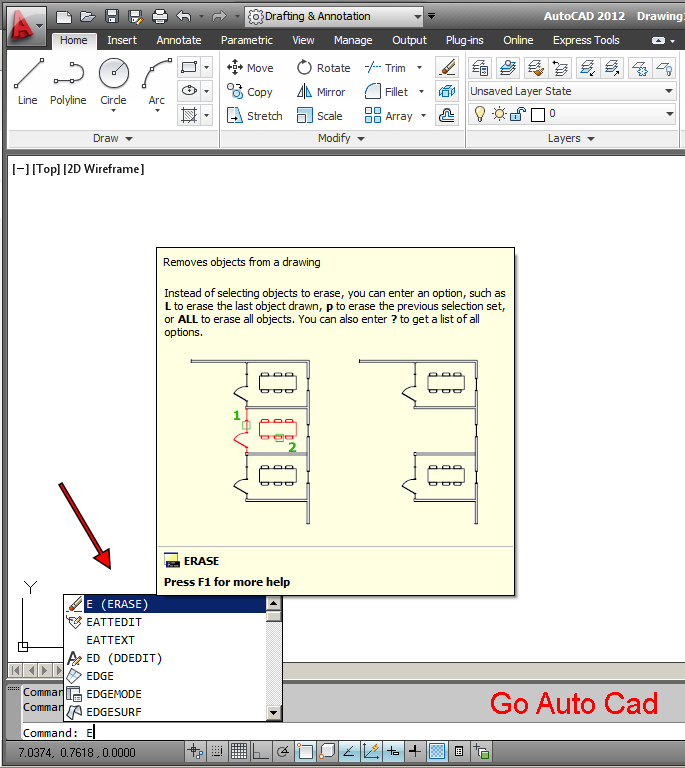Click the Rectangle draw icon
This screenshot has width=685, height=768.
coord(189,67)
